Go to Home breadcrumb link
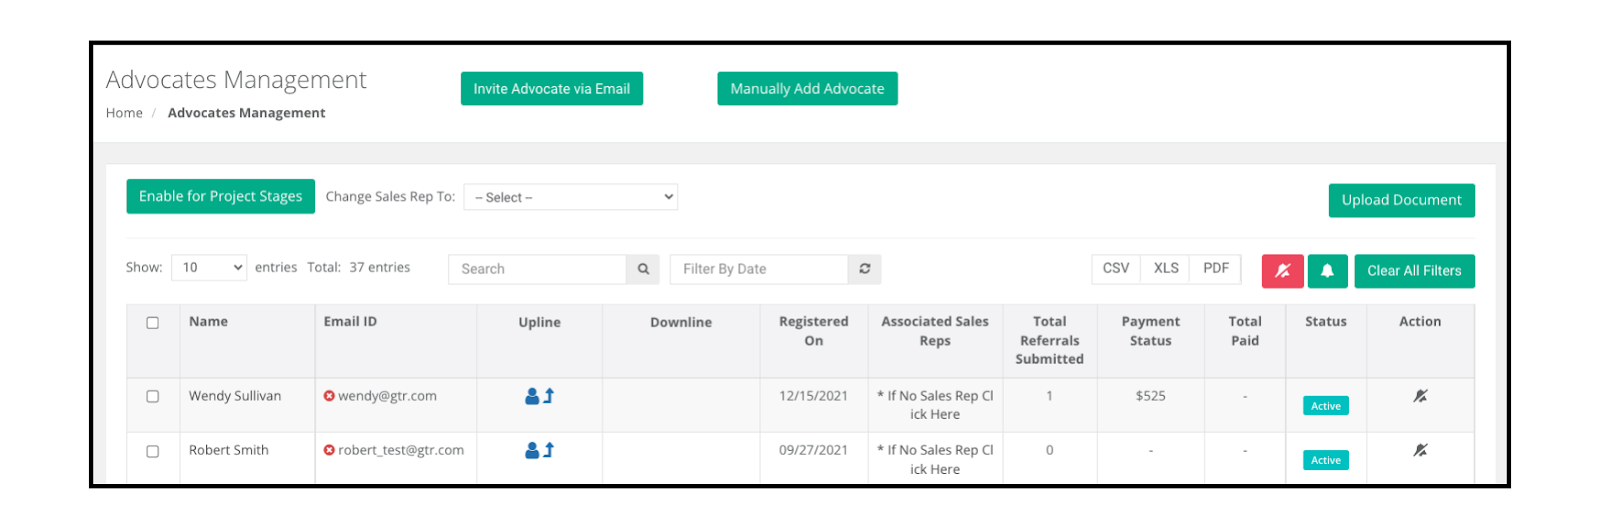 pos(124,113)
